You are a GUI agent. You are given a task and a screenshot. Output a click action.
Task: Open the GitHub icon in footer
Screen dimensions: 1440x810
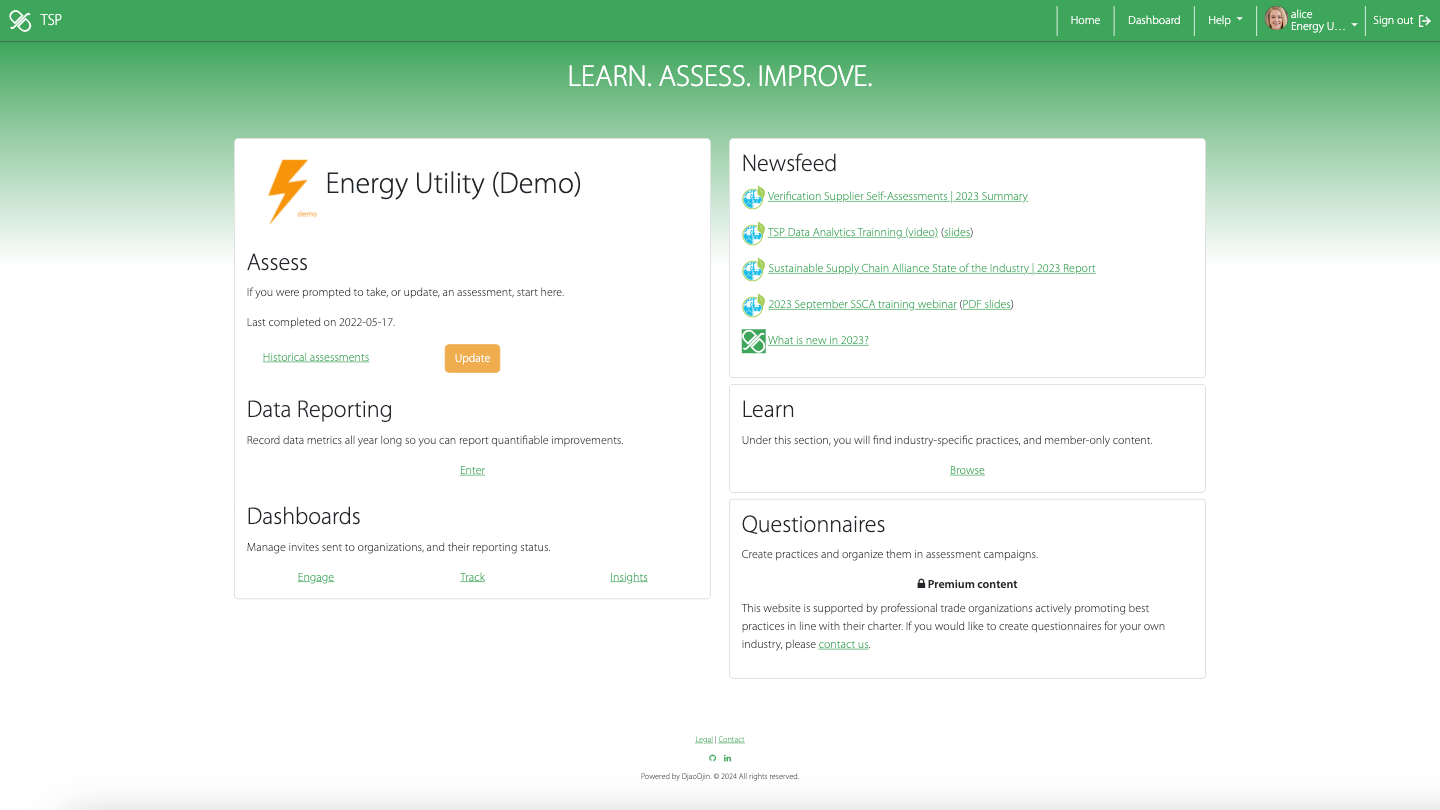click(712, 758)
